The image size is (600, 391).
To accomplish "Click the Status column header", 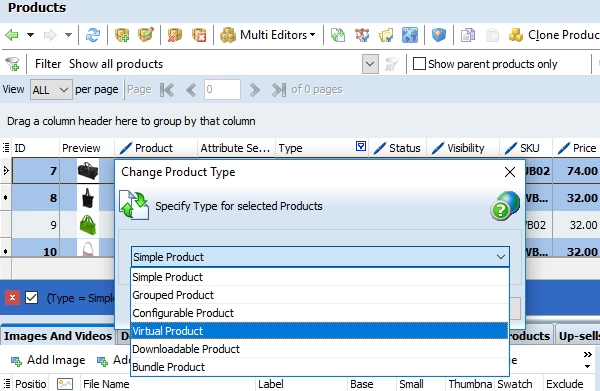I will click(x=398, y=148).
